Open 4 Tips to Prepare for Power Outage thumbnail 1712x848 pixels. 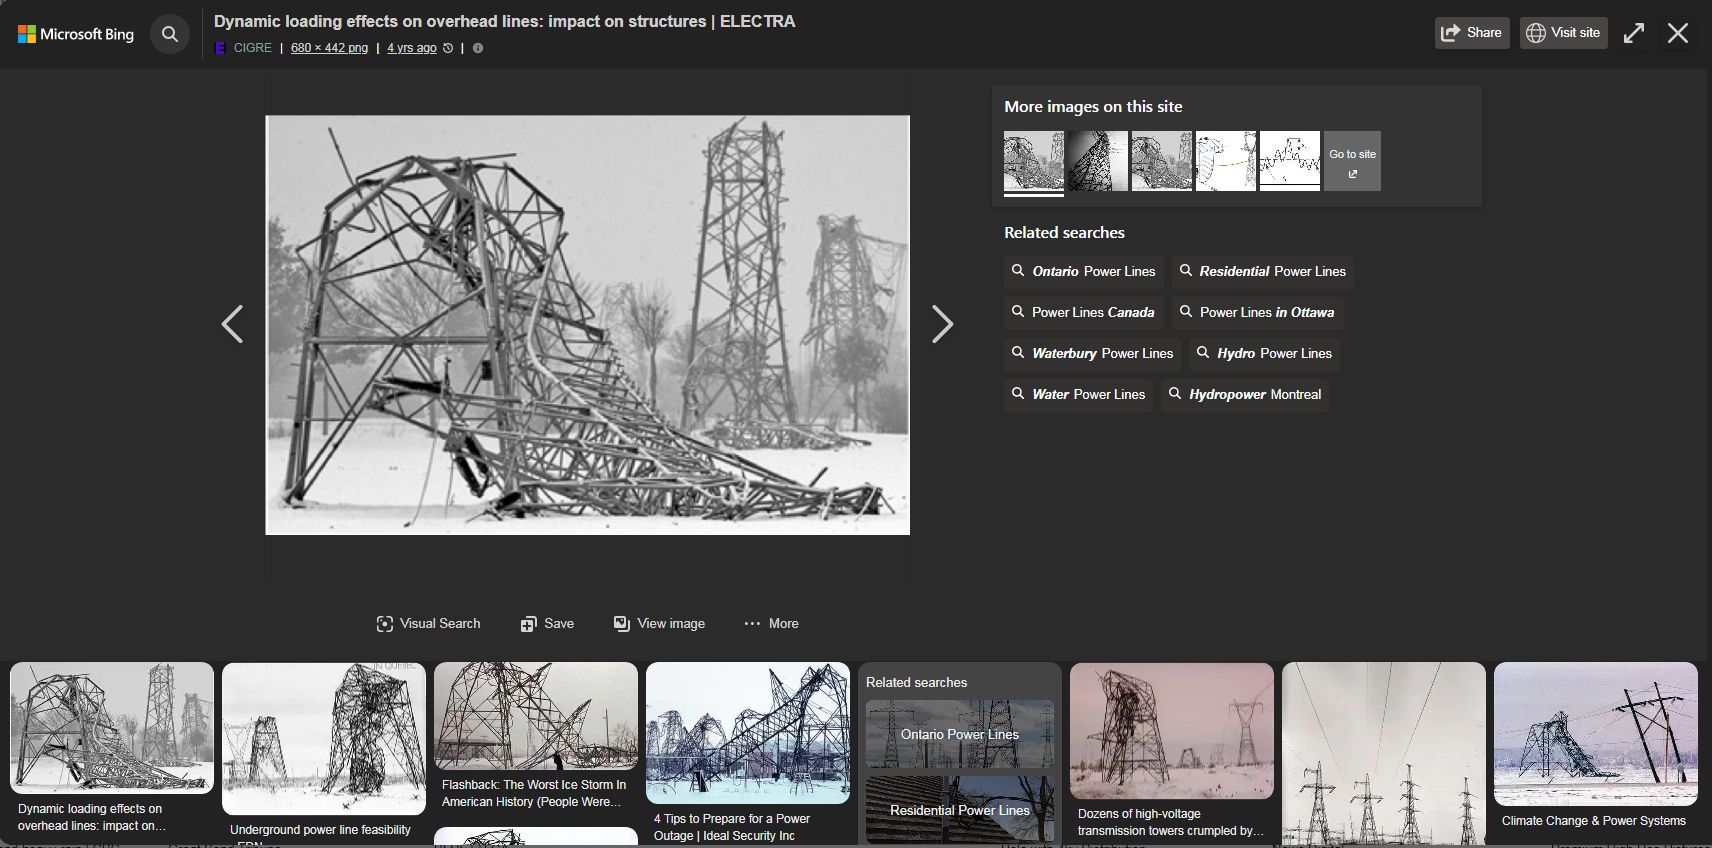pos(748,733)
